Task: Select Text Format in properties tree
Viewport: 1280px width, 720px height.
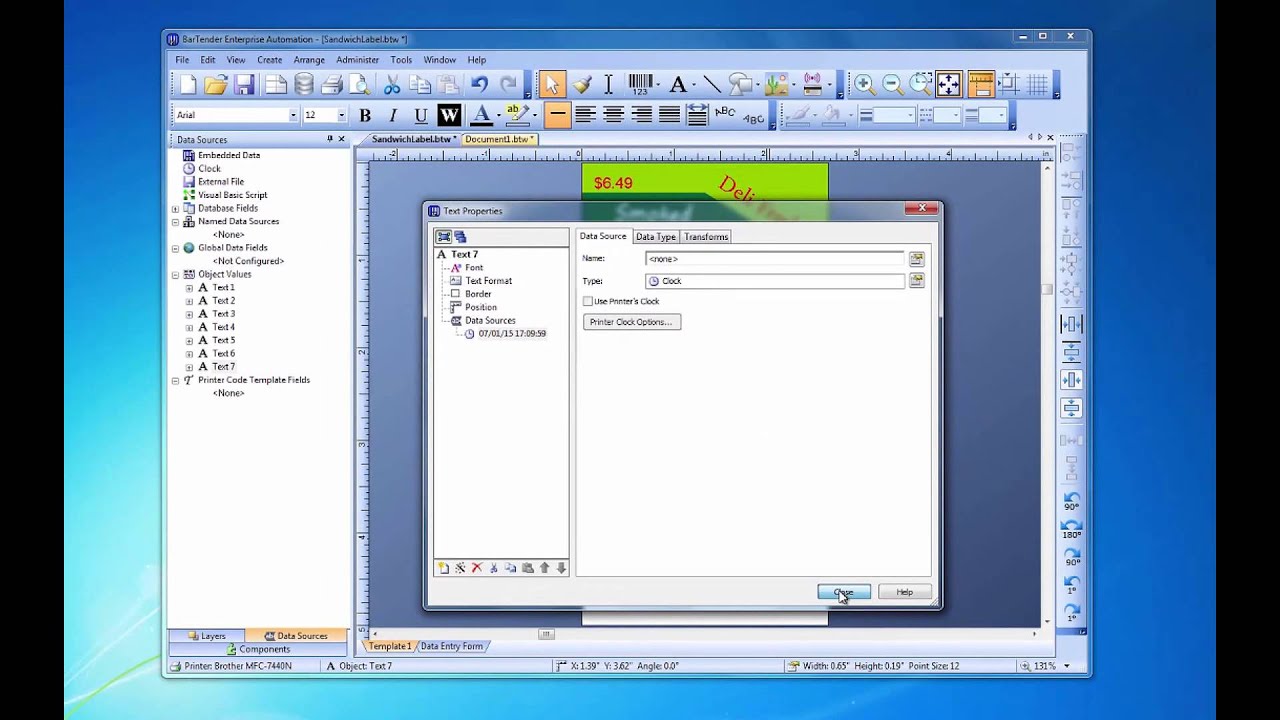Action: (488, 281)
